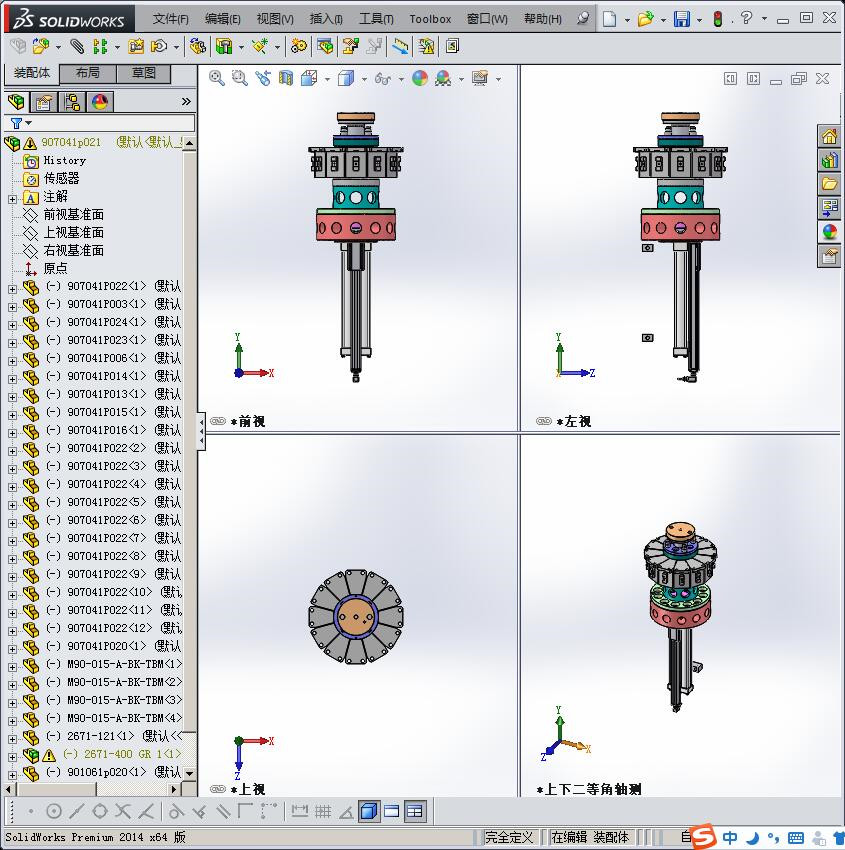Toggle the left view link icon
The image size is (845, 850).
(544, 421)
